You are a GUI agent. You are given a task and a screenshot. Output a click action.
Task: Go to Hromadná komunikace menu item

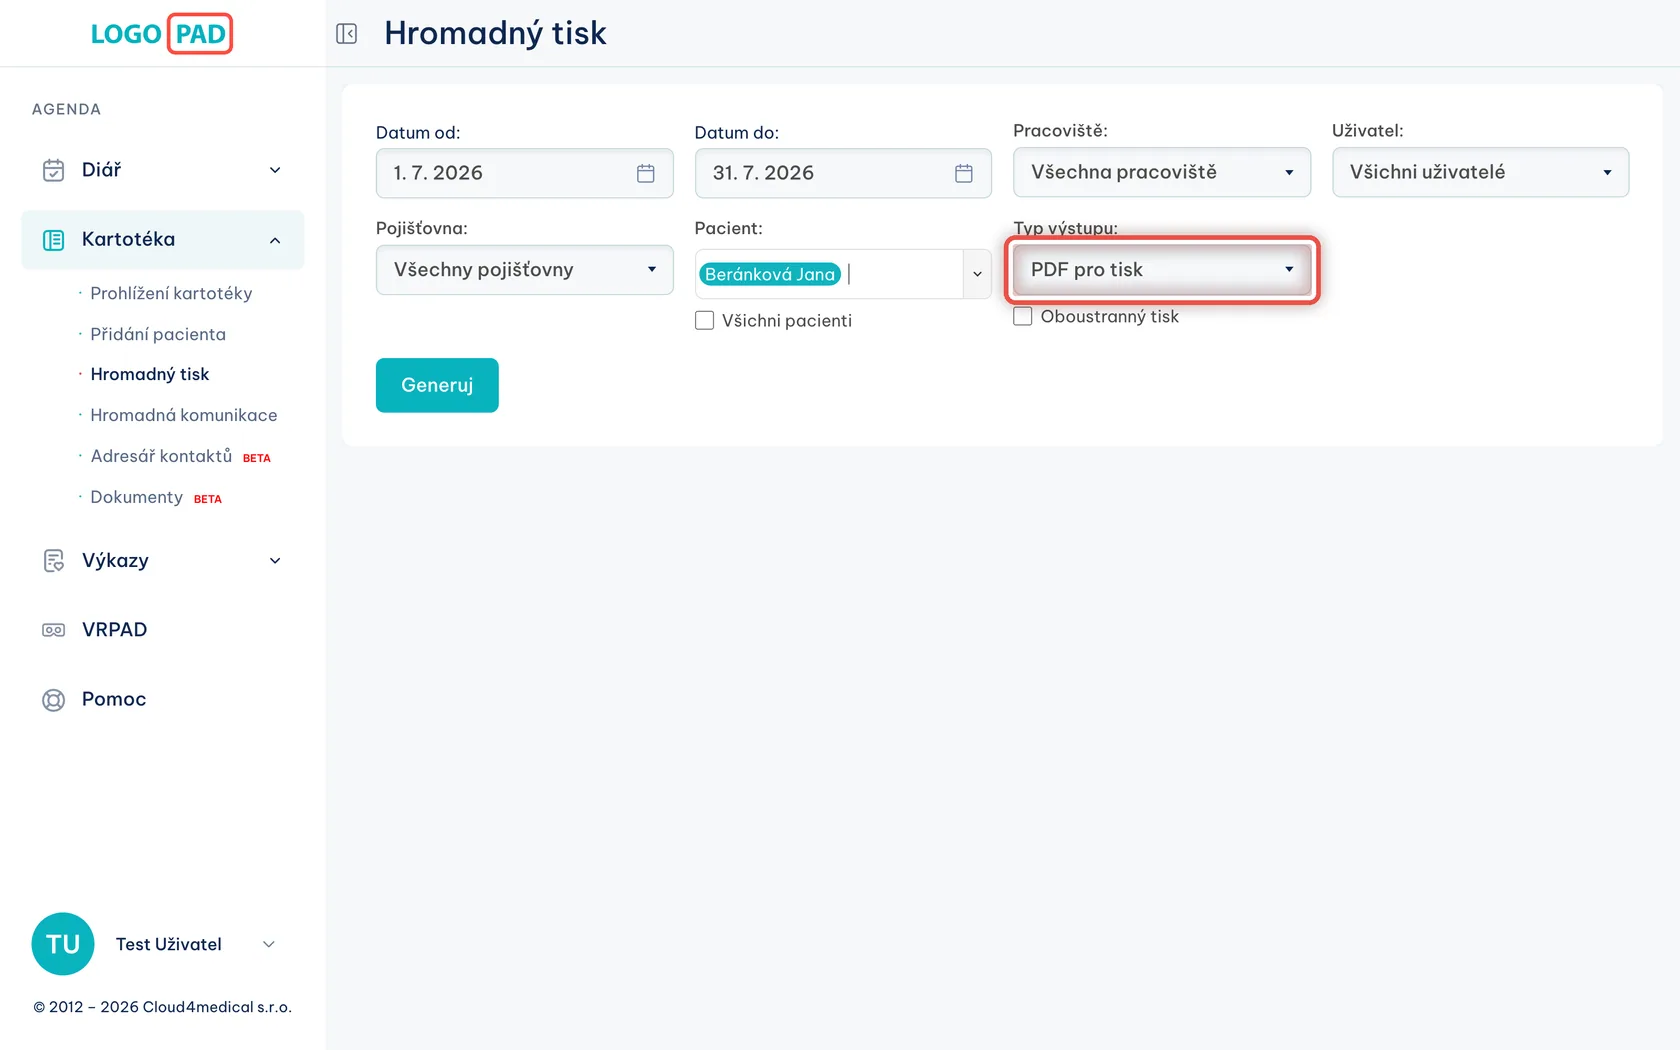tap(184, 415)
